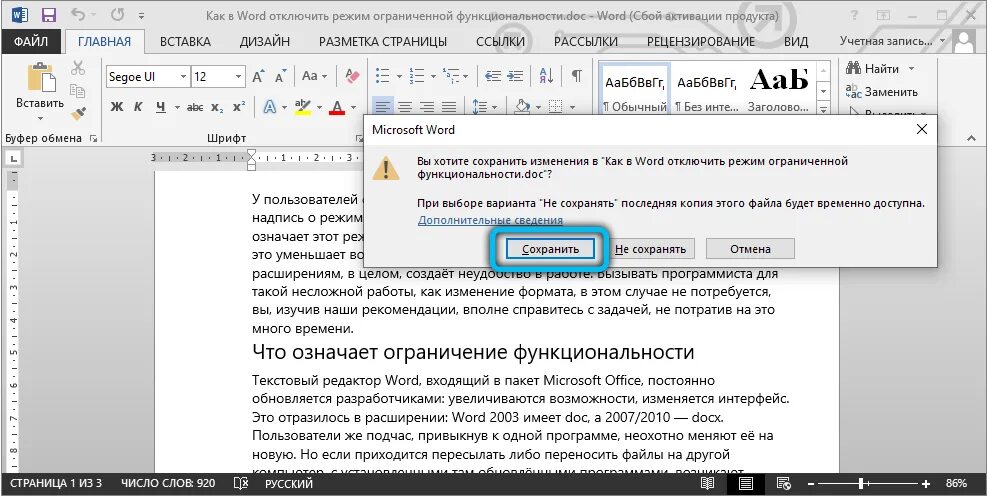
Task: Switch to Print Layout view icon
Action: point(745,483)
